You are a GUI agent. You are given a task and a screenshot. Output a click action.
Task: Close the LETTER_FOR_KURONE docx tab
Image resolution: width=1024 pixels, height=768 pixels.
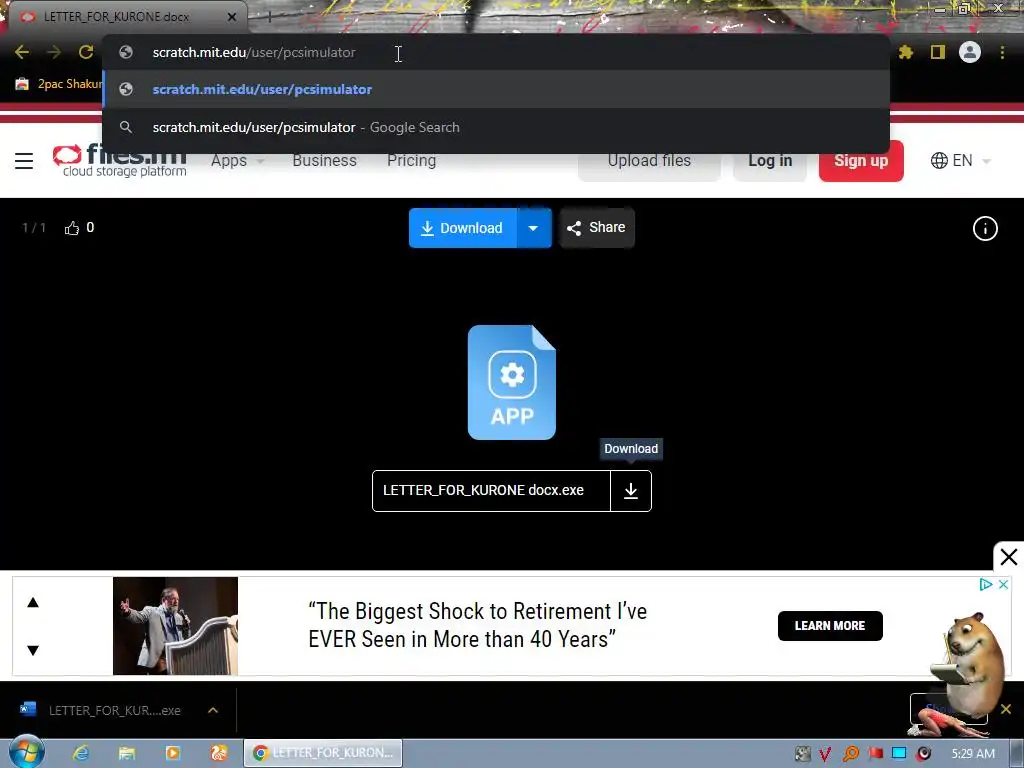click(232, 17)
